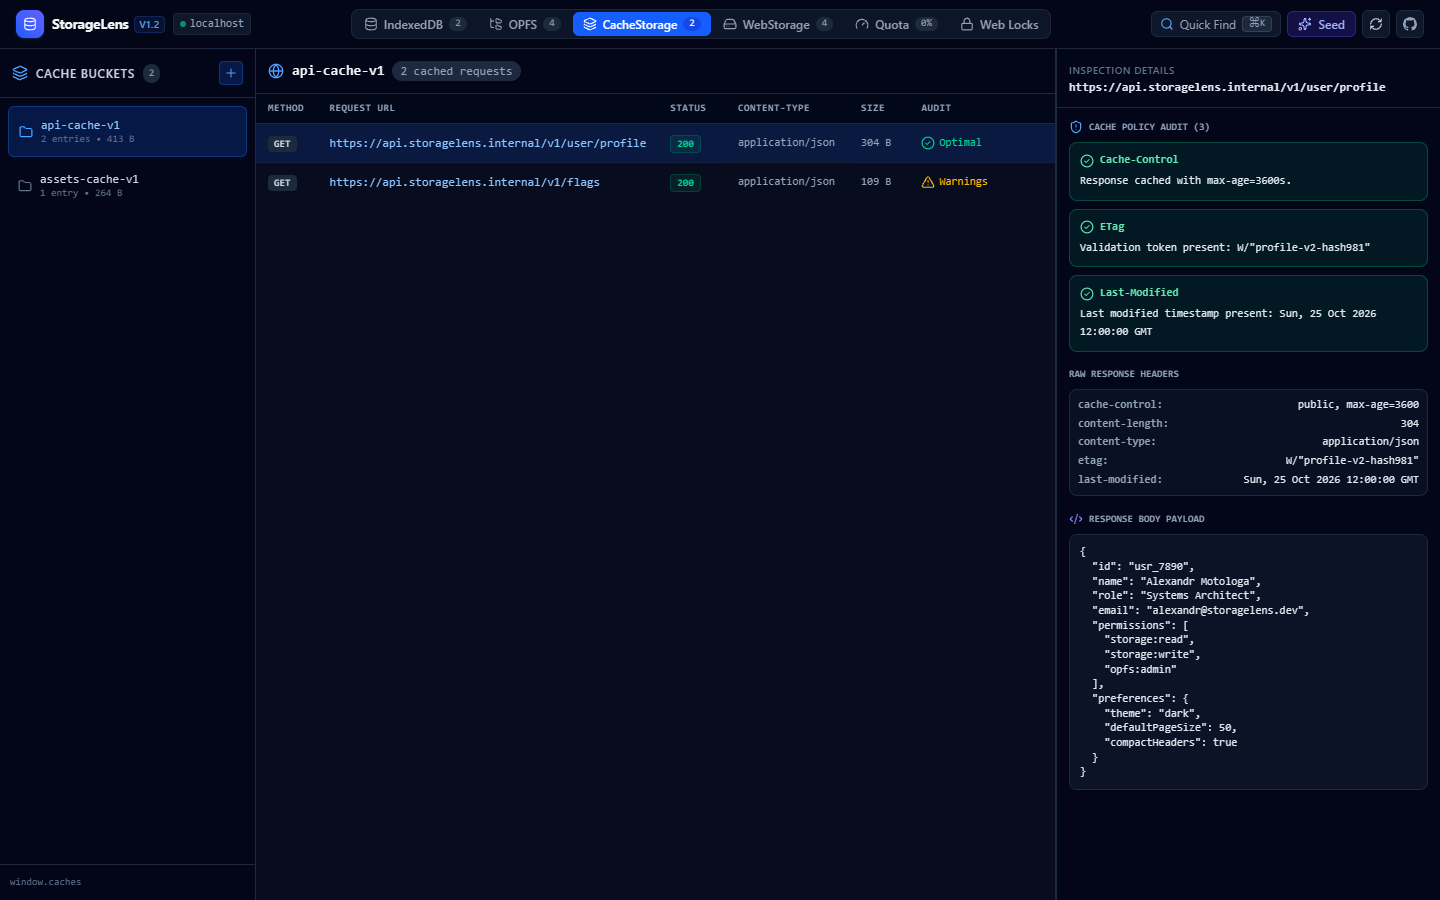
Task: Click the Cache Buckets layers icon
Action: [20, 73]
